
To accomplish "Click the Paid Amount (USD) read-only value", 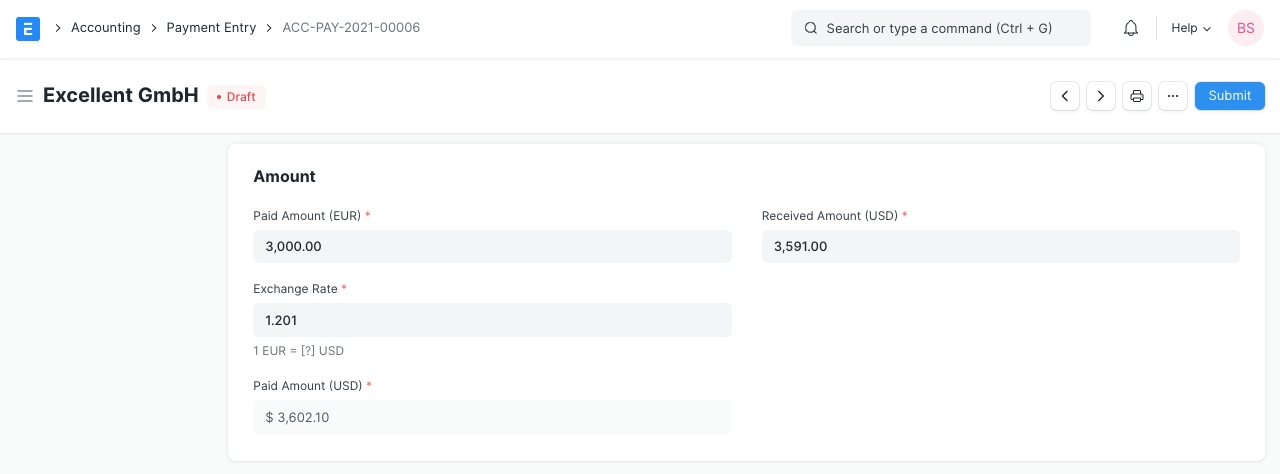I will 492,417.
